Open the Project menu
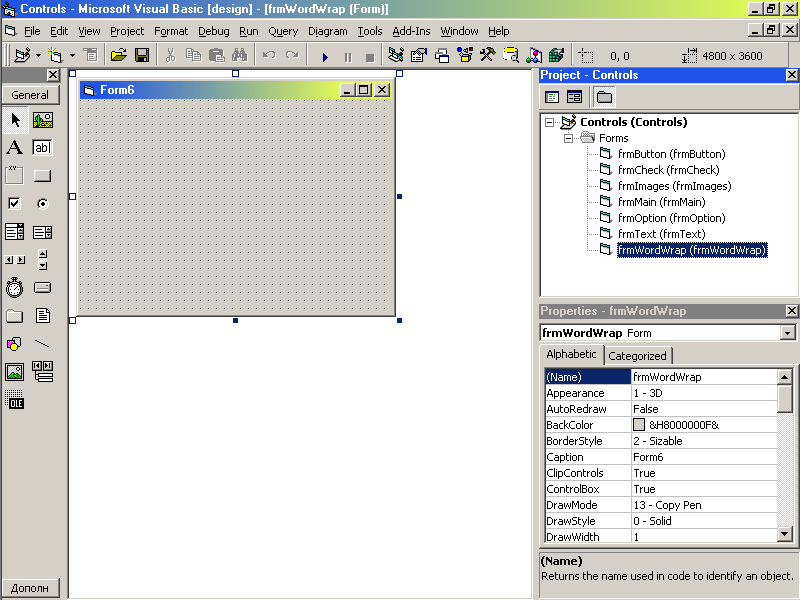Screen dimensions: 800x600 [127, 32]
